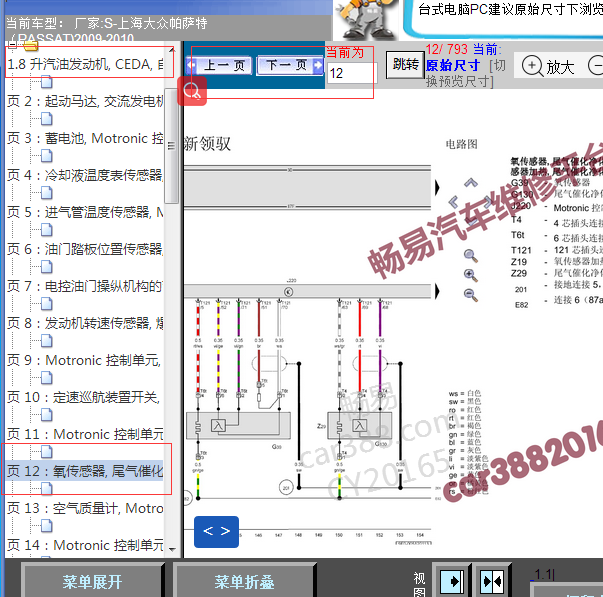The image size is (603, 597).
Task: Click the 切换预览尺寸 switch preview size link
Action: (465, 73)
